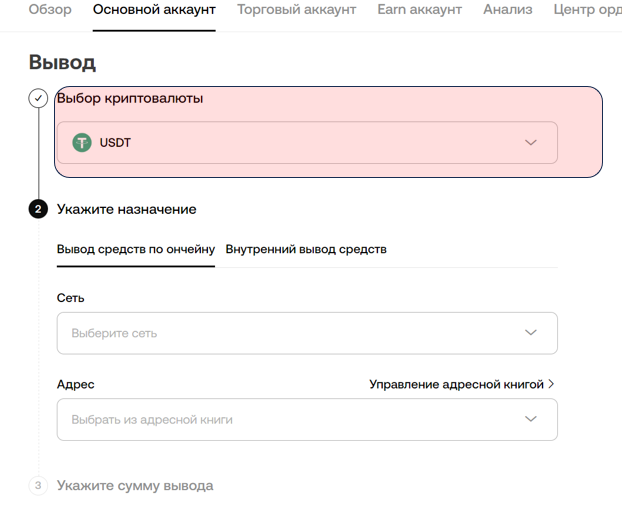Click the arrow next to Управление адресной книгой
The width and height of the screenshot is (629, 513).
click(x=551, y=384)
